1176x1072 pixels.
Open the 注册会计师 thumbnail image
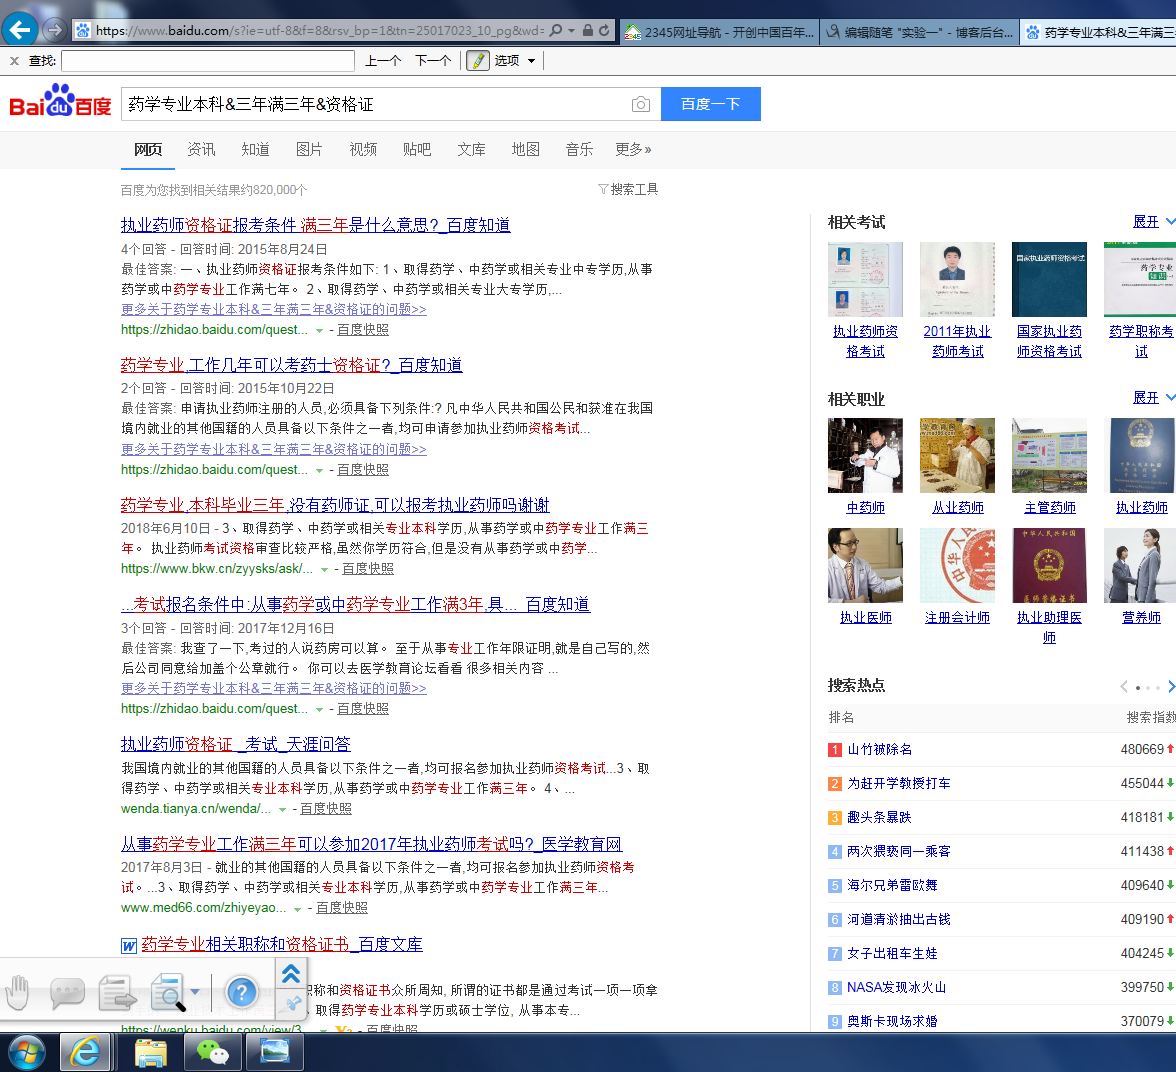pyautogui.click(x=957, y=565)
